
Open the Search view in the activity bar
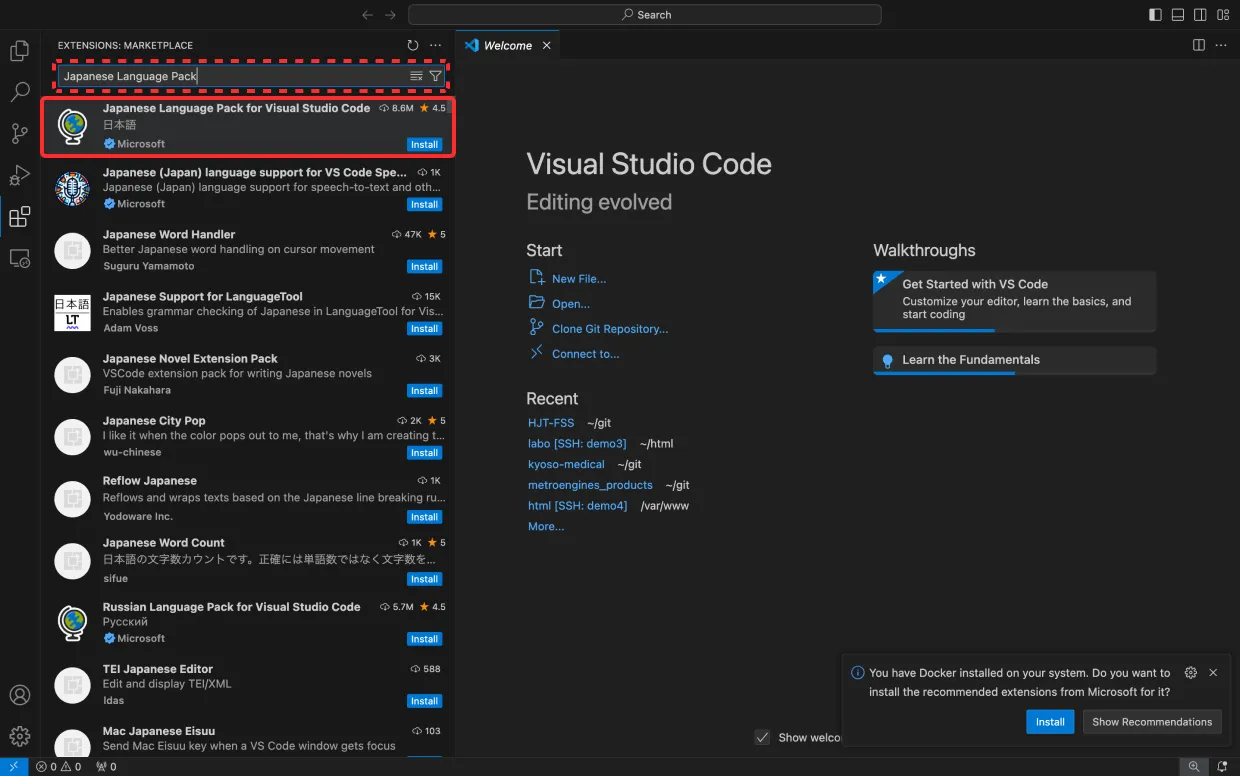tap(19, 92)
